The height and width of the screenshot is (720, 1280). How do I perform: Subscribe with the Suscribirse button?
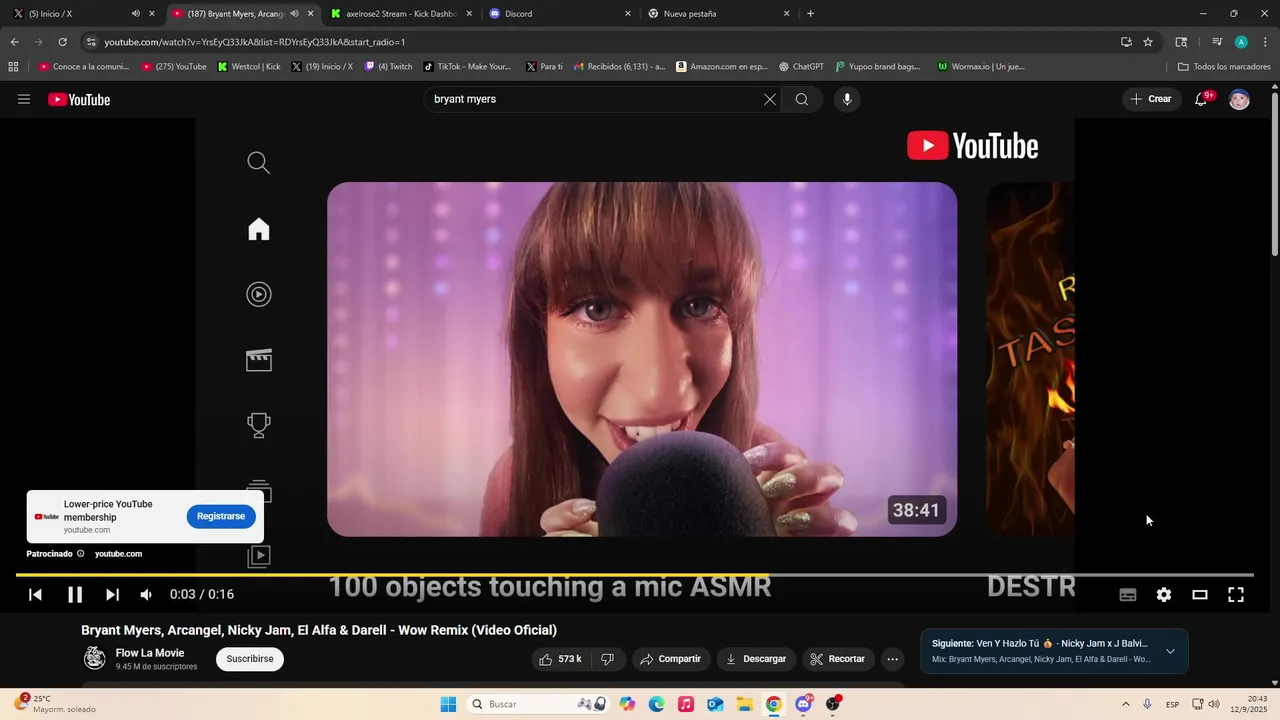tap(250, 659)
